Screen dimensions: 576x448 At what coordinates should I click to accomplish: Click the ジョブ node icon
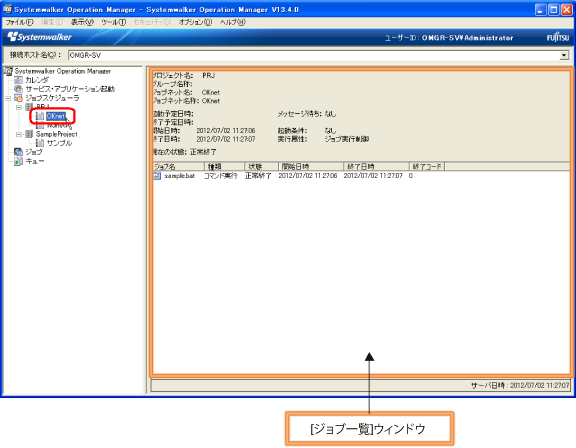click(x=18, y=152)
